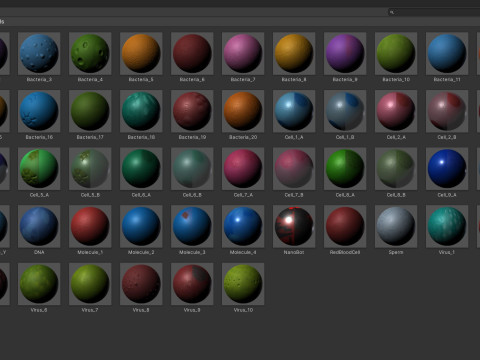
Task: Click the Cell_7_B material thumbnail
Action: click(294, 169)
